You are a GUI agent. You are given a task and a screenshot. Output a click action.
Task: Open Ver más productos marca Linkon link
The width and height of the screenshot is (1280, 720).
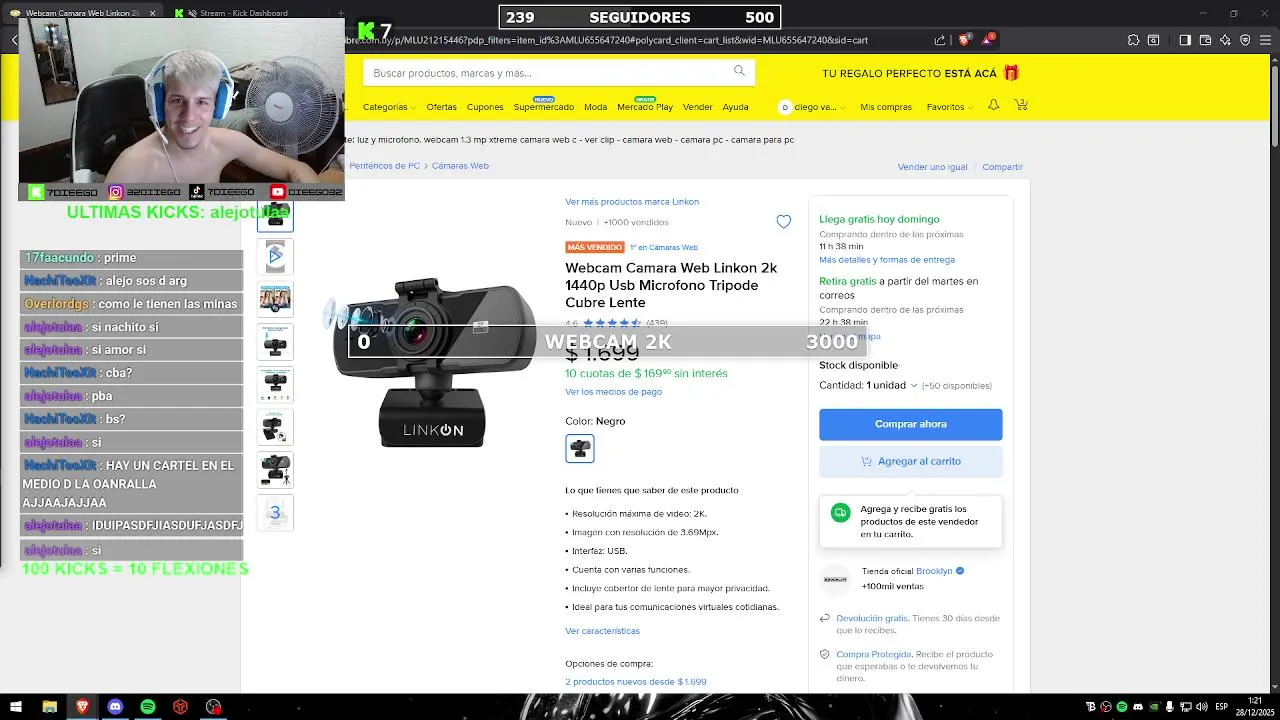pos(632,201)
